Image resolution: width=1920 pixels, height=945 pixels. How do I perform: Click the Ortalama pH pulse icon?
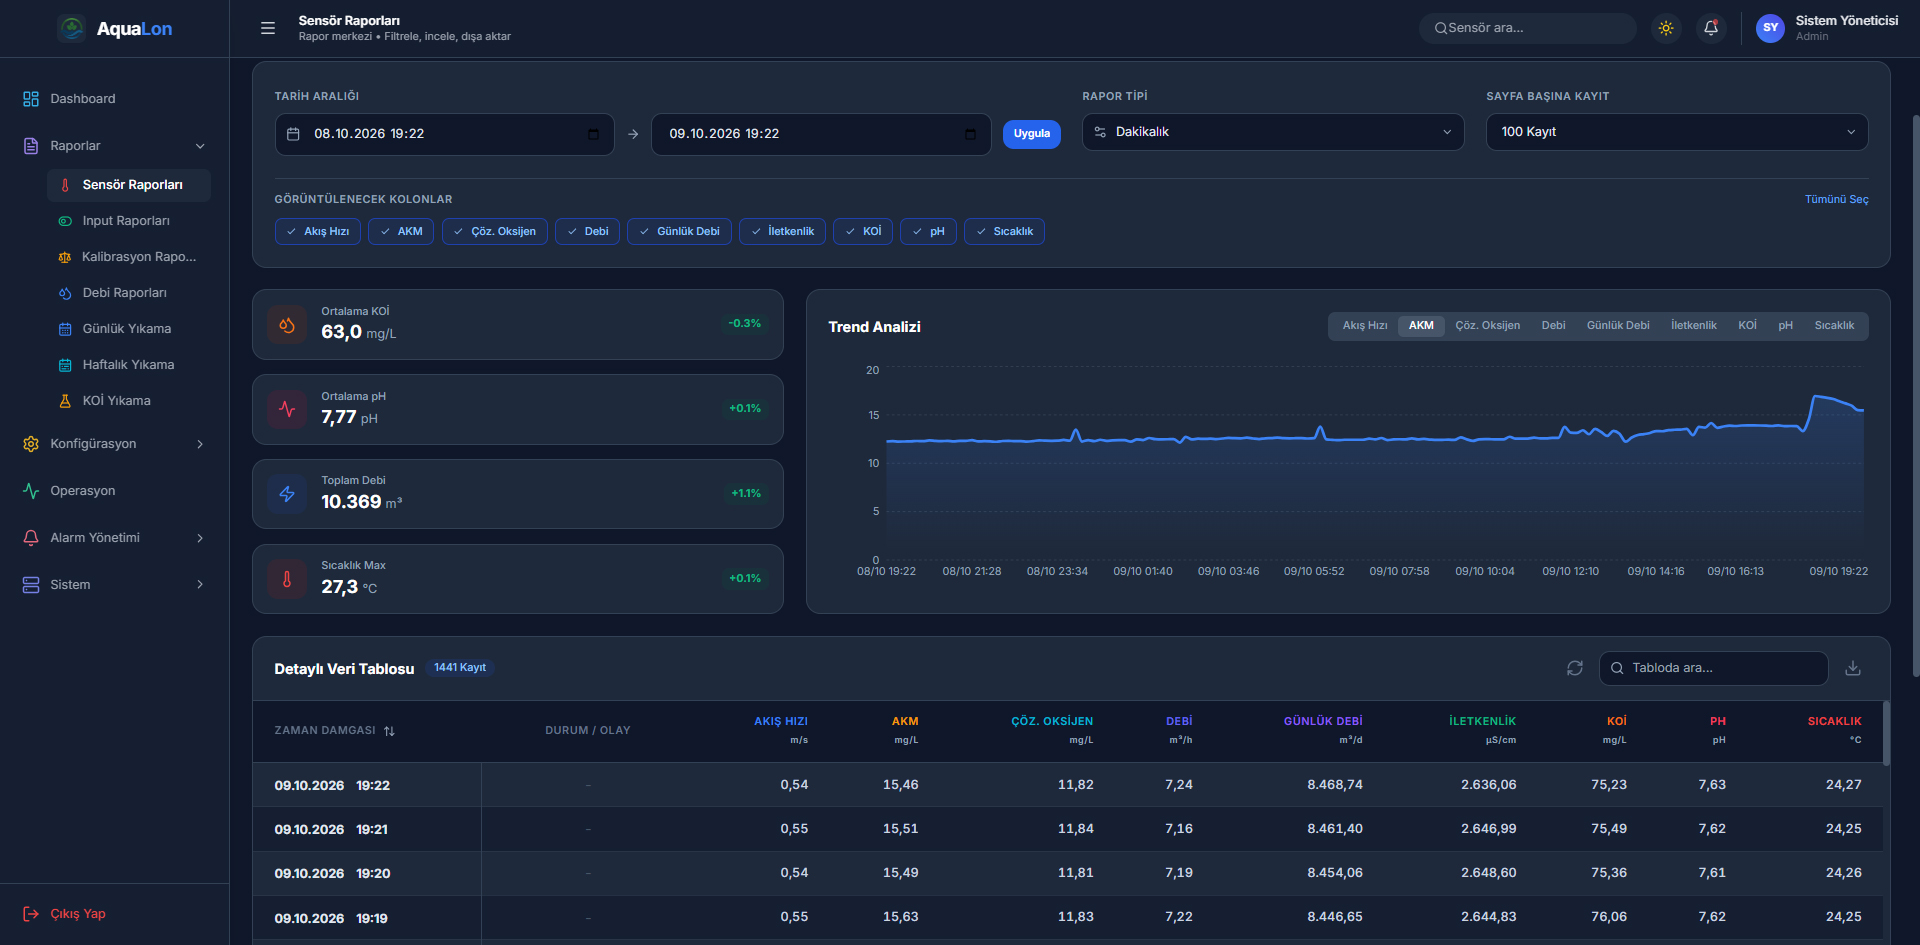[287, 409]
